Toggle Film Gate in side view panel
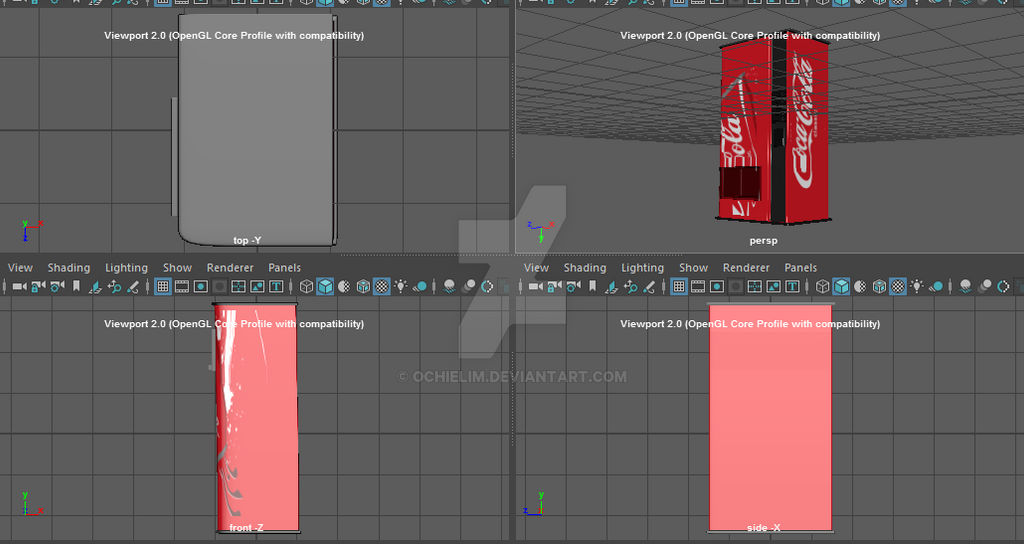The width and height of the screenshot is (1024, 544). [x=697, y=286]
